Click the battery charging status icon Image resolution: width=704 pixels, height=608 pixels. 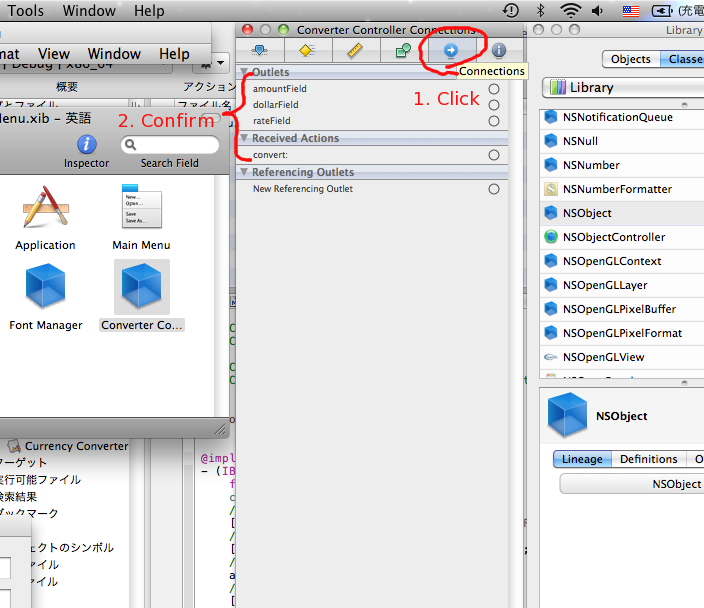[661, 11]
